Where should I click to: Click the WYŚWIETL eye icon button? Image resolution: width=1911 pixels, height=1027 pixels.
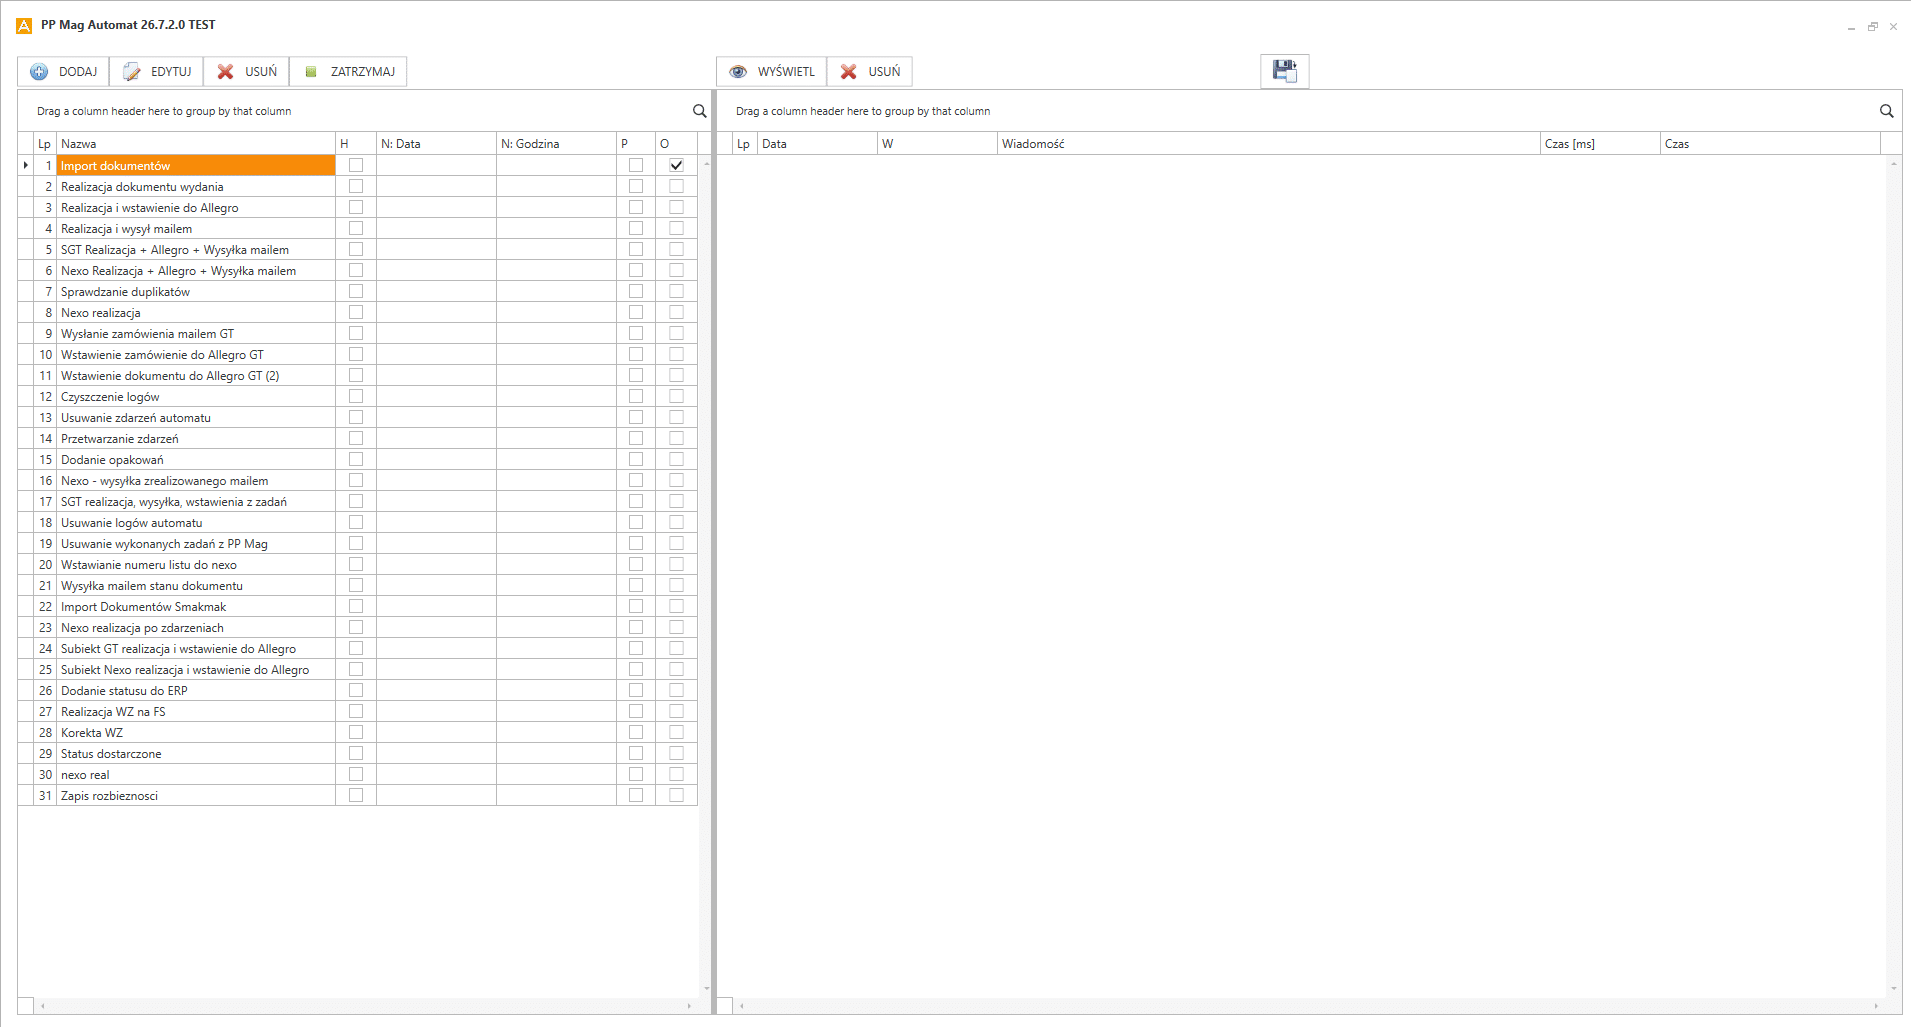point(771,72)
